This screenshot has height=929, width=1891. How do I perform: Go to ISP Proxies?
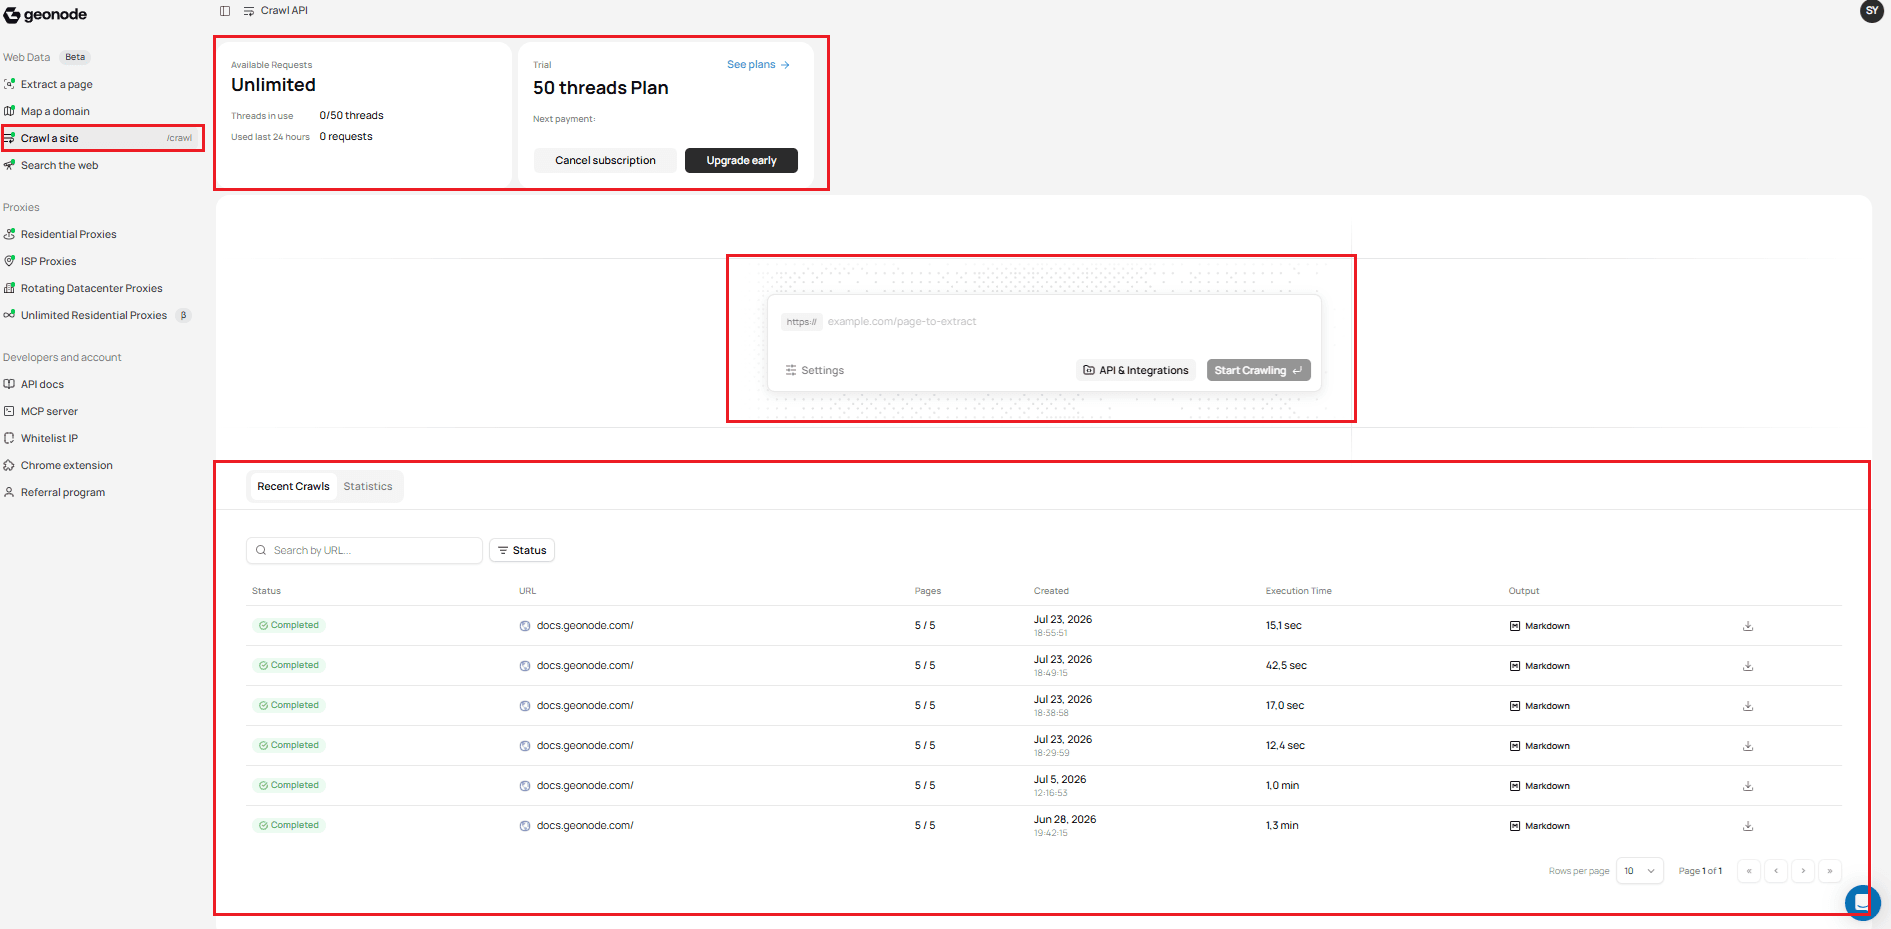coord(48,261)
